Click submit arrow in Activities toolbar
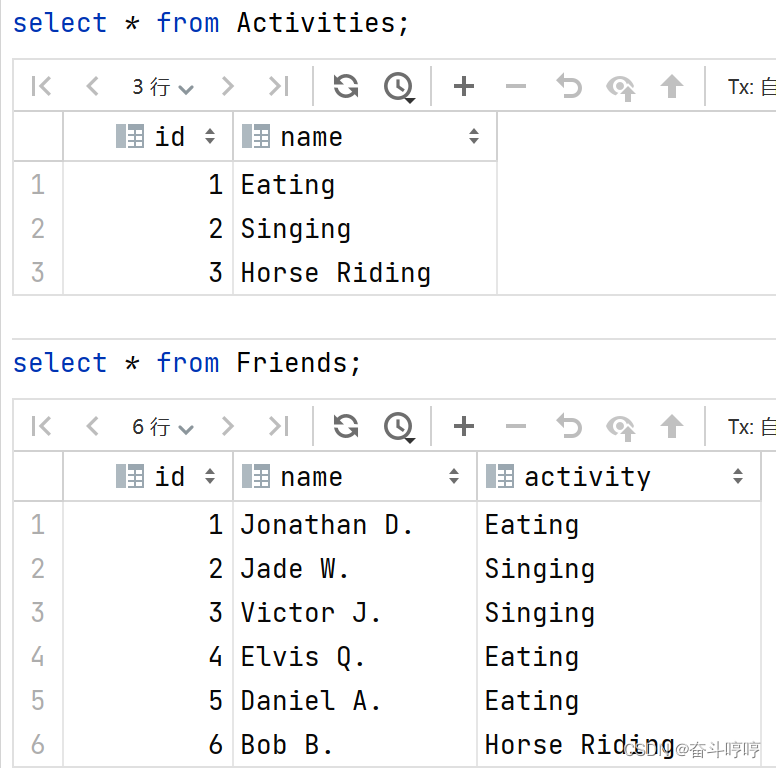This screenshot has width=776, height=768. (x=672, y=87)
